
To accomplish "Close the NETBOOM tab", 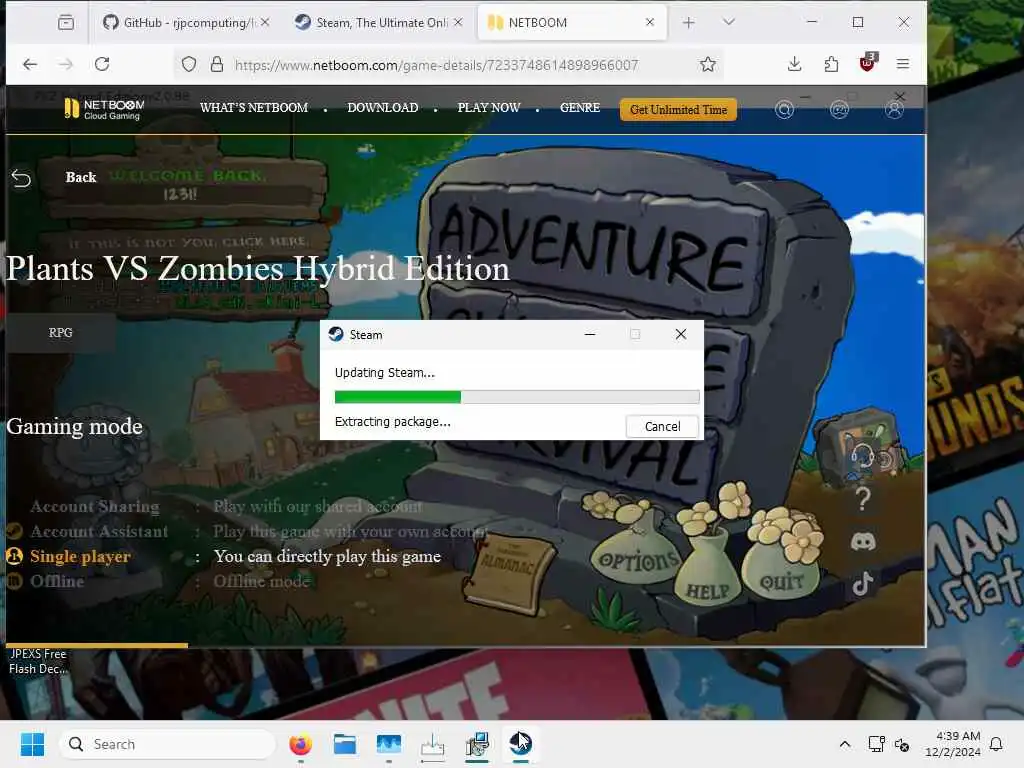I will point(650,22).
